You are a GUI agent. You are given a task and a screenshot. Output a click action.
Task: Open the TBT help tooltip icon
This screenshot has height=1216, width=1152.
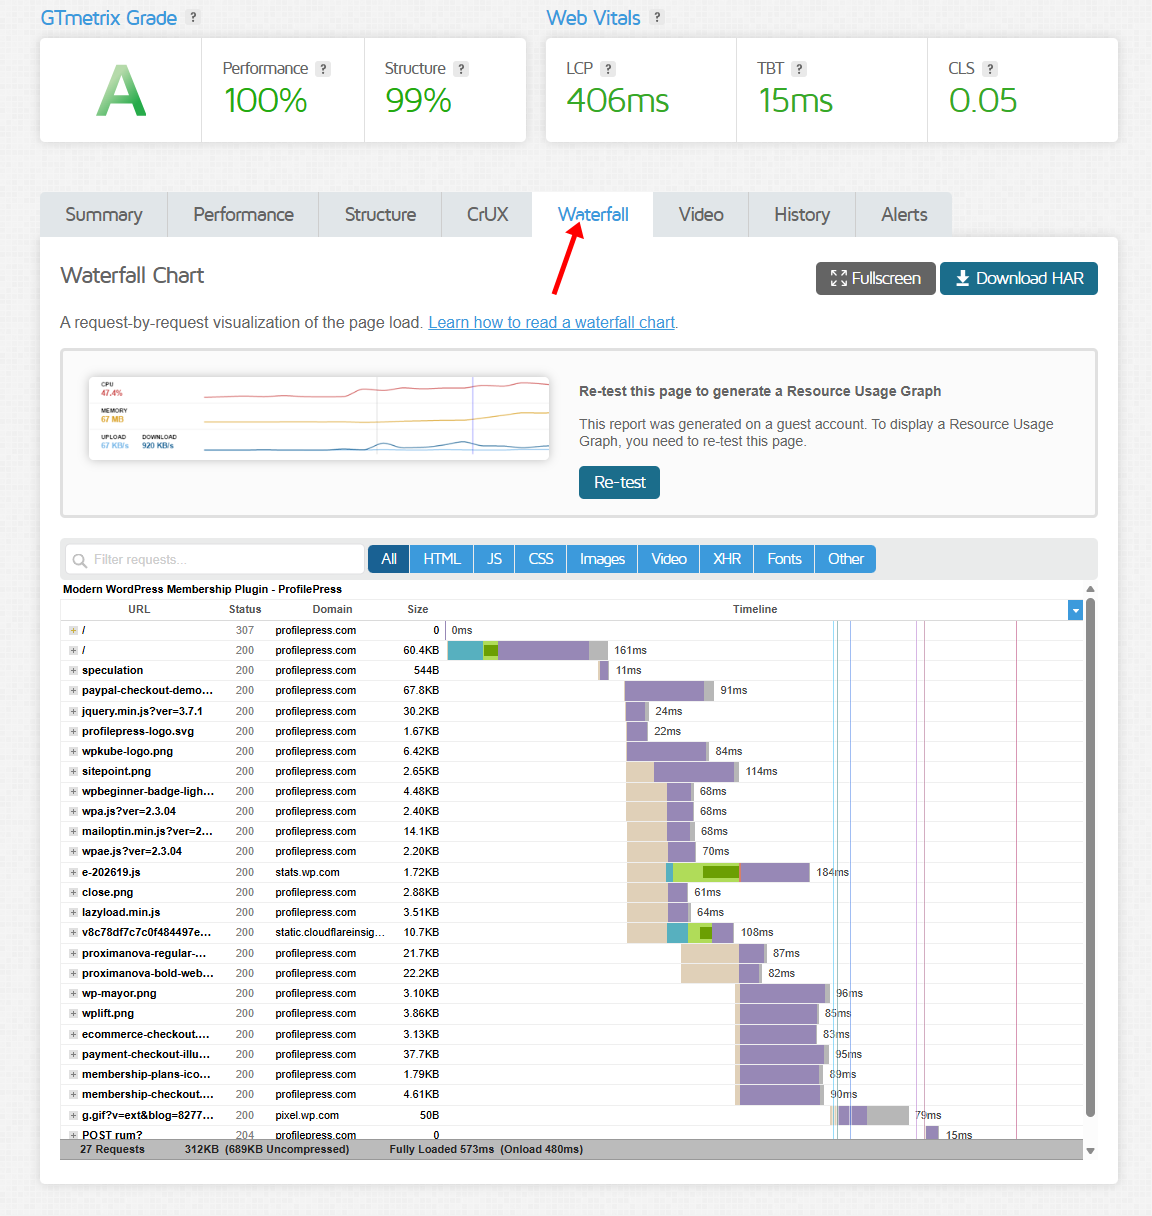tap(799, 69)
